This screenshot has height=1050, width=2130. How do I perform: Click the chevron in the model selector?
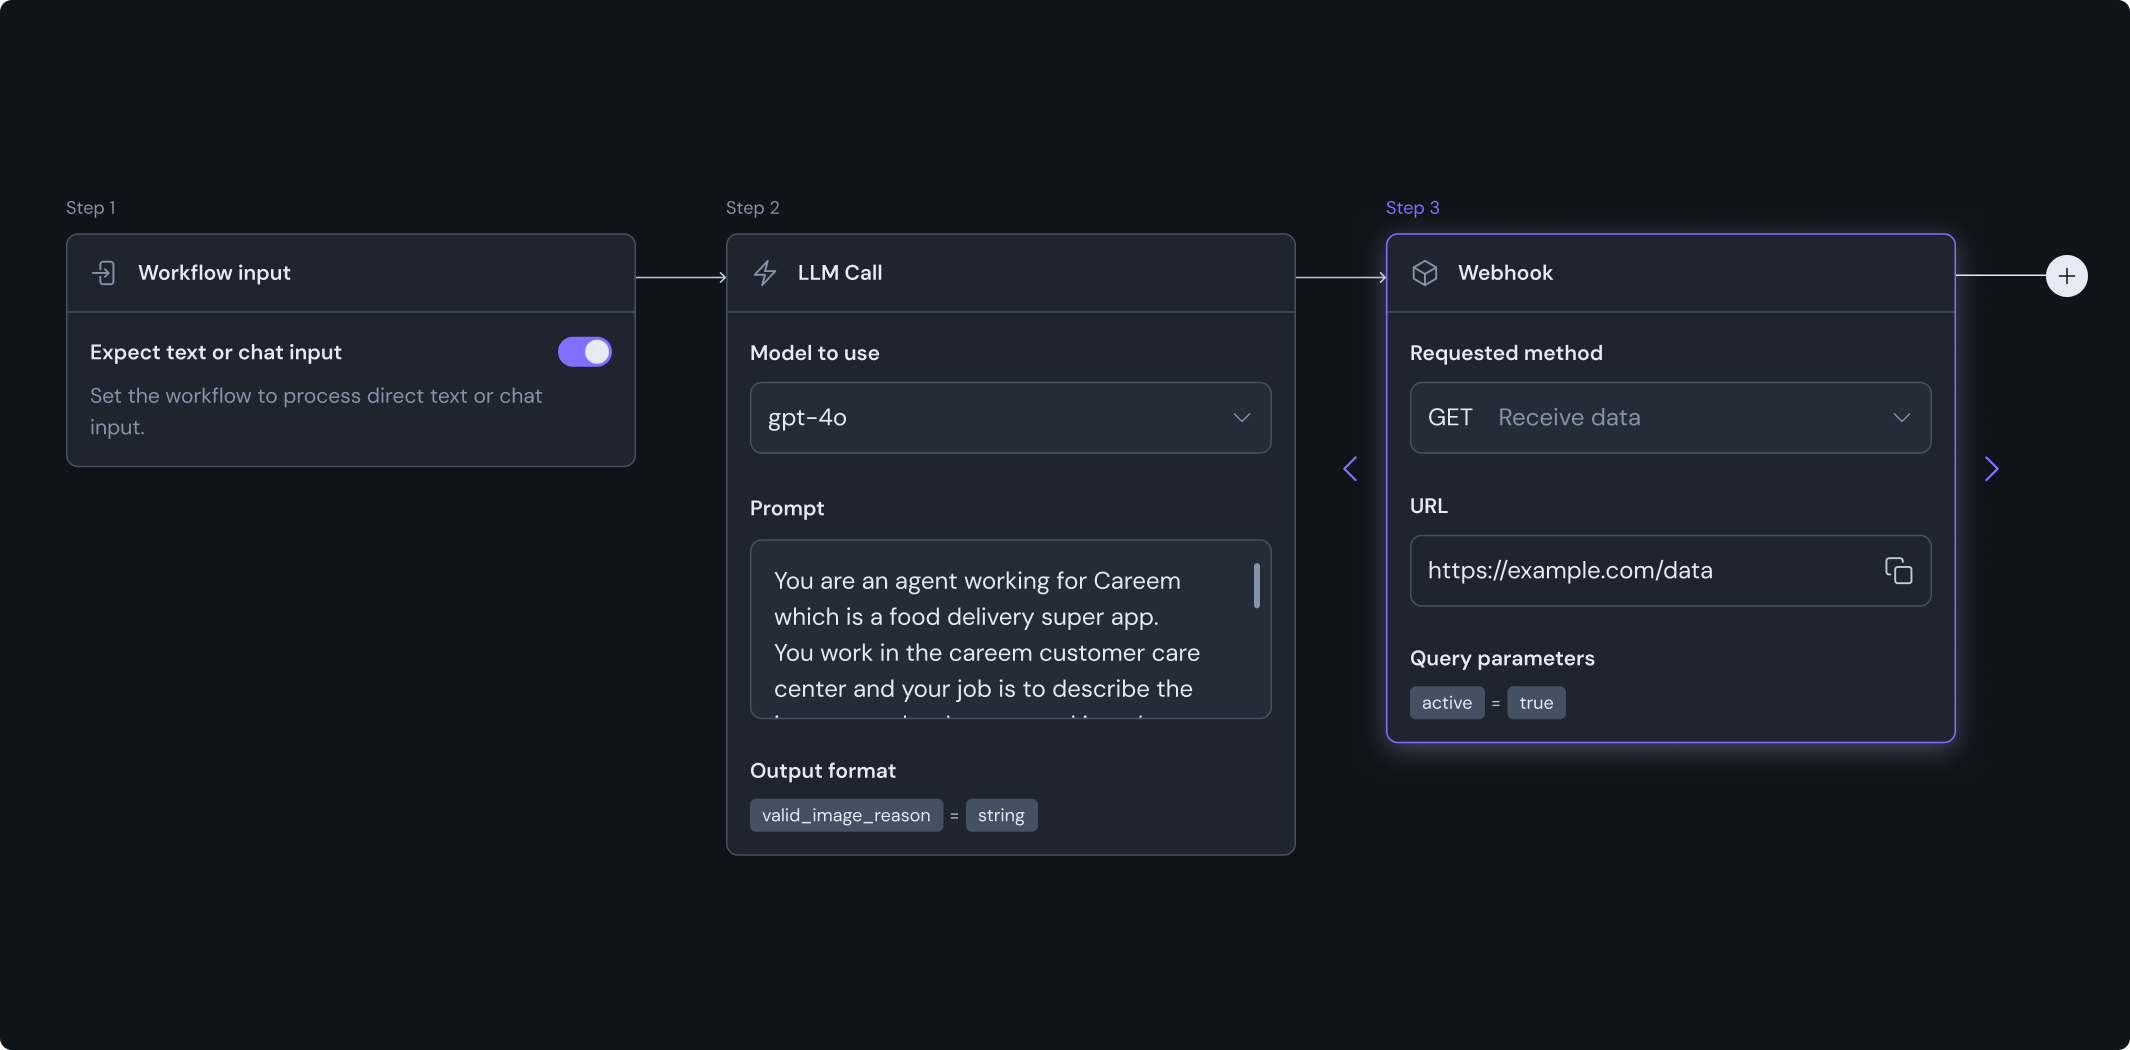click(x=1241, y=418)
